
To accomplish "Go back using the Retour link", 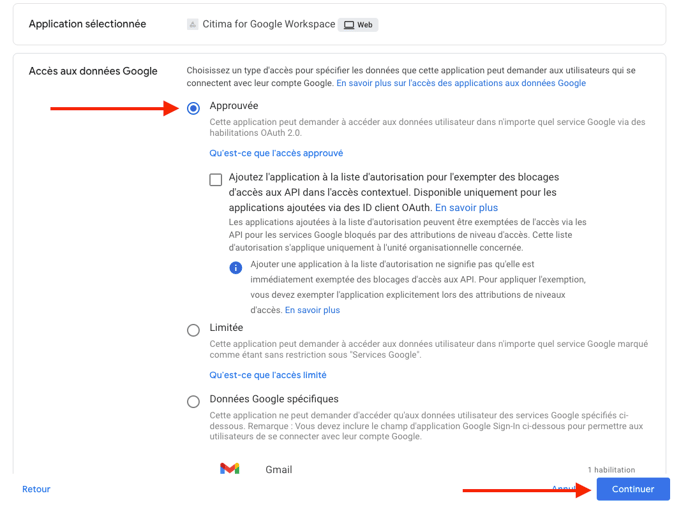I will coord(36,489).
